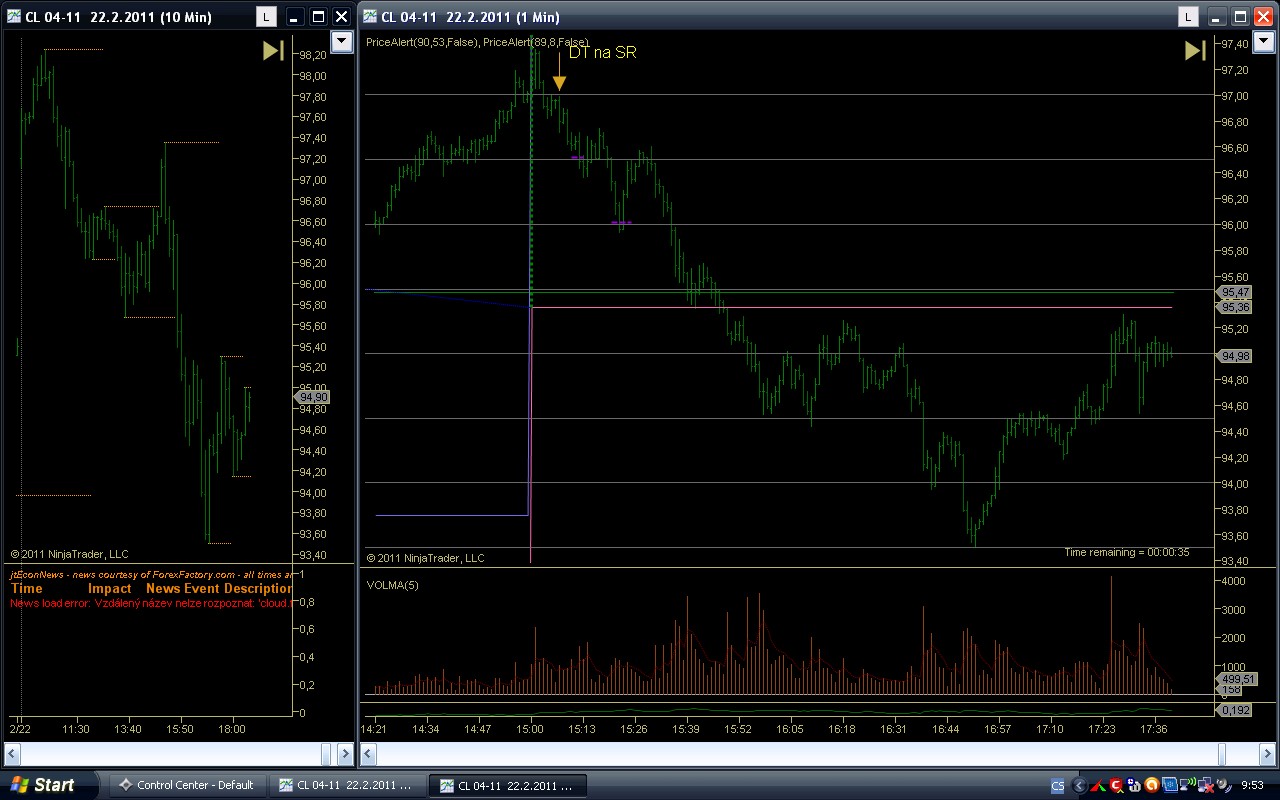Click the CS language indicator in the taskbar
Image resolution: width=1280 pixels, height=800 pixels.
click(1058, 787)
